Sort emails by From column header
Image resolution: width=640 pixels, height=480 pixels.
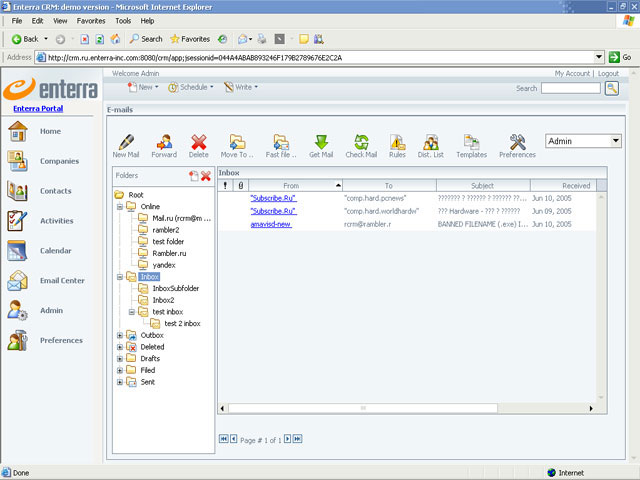coord(296,186)
